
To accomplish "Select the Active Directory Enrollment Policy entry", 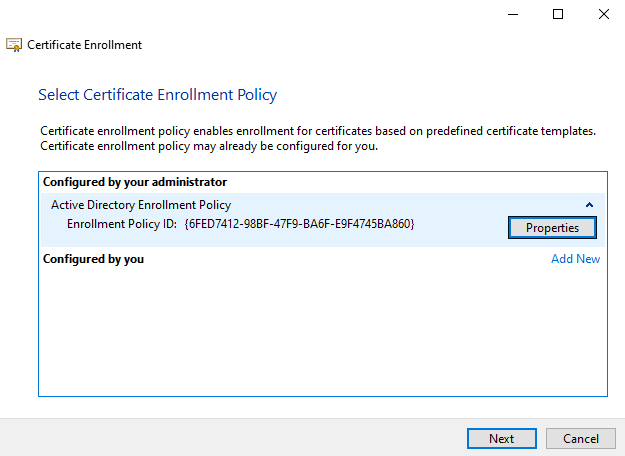I will tap(140, 205).
